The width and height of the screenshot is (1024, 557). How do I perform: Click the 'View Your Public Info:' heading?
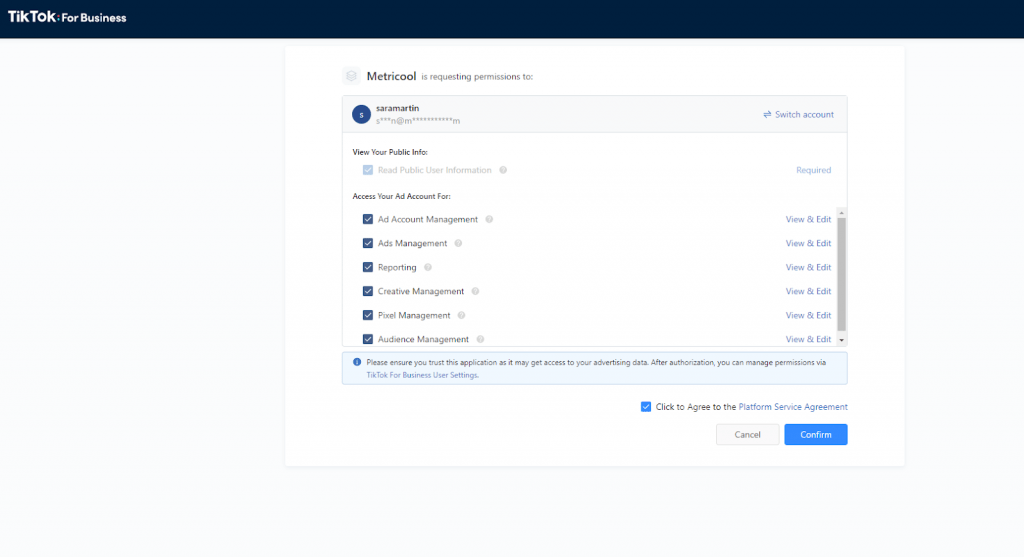pos(390,152)
